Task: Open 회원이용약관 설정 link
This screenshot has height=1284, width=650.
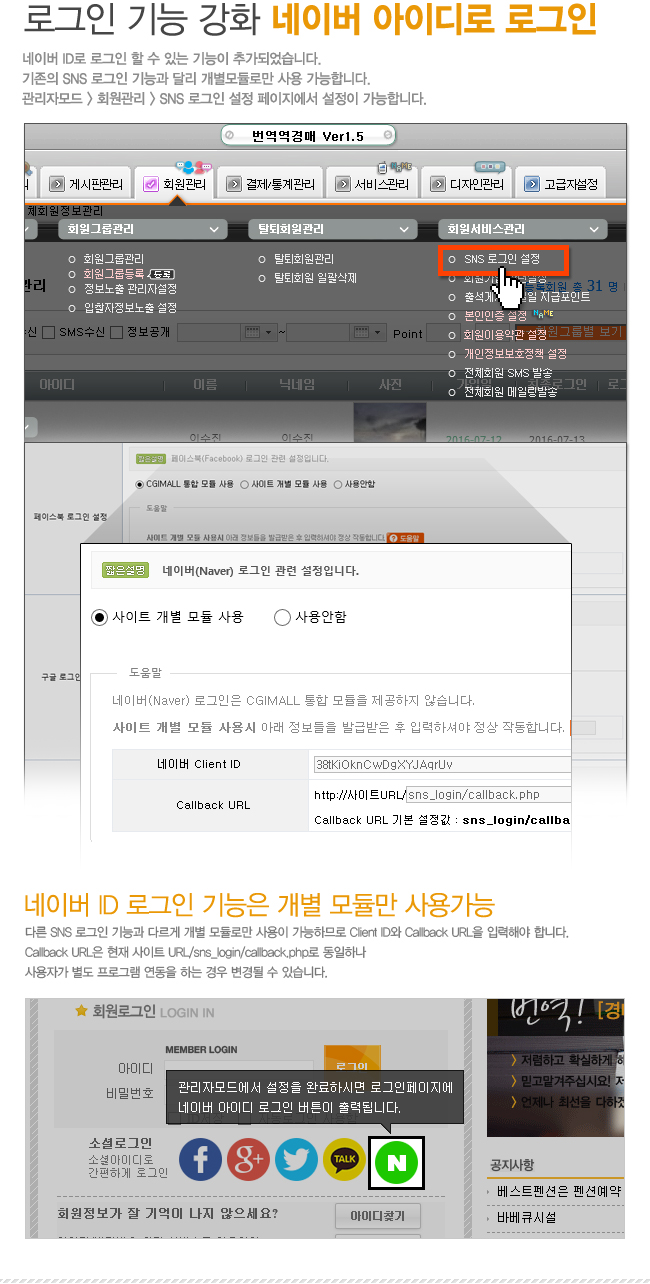Action: point(505,335)
